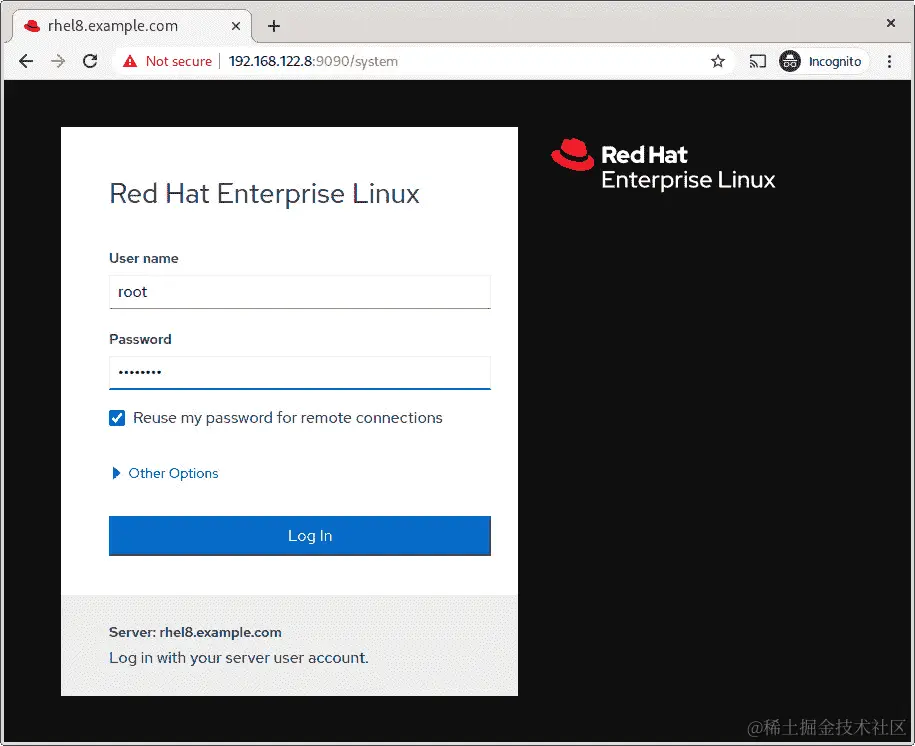
Task: Click the 'Server: rhel8.example.com' text
Action: tap(195, 632)
